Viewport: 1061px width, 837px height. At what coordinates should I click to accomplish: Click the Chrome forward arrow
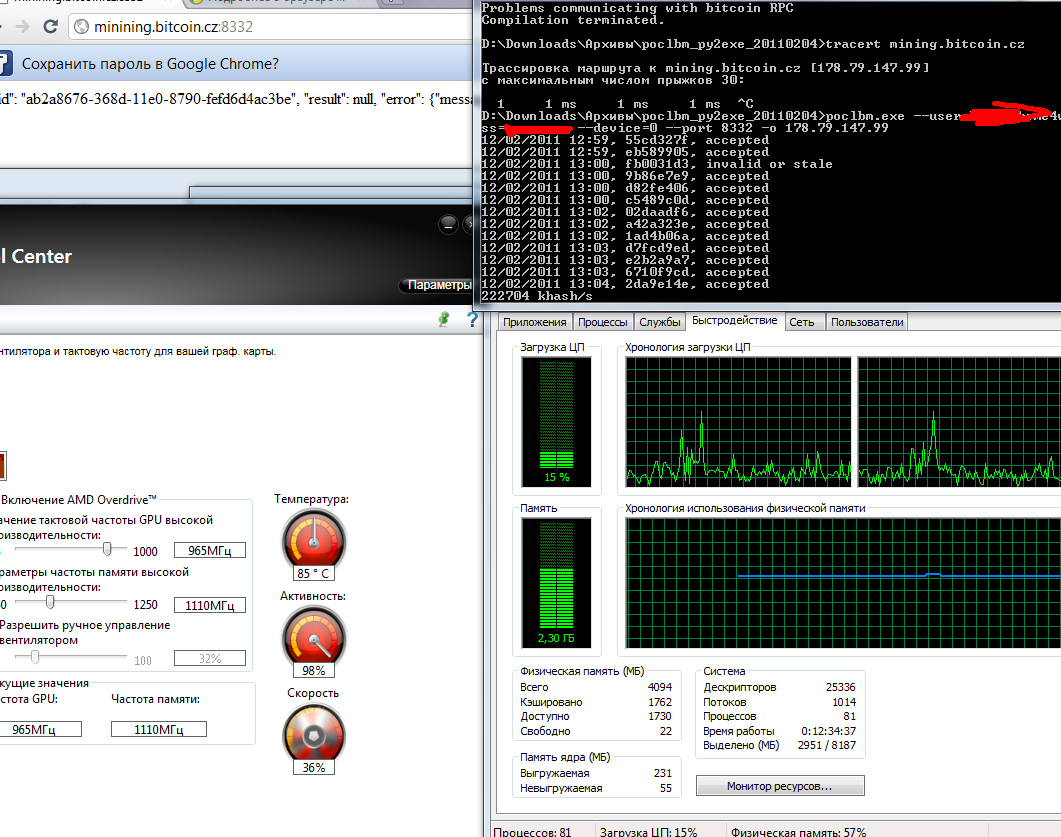[x=22, y=26]
